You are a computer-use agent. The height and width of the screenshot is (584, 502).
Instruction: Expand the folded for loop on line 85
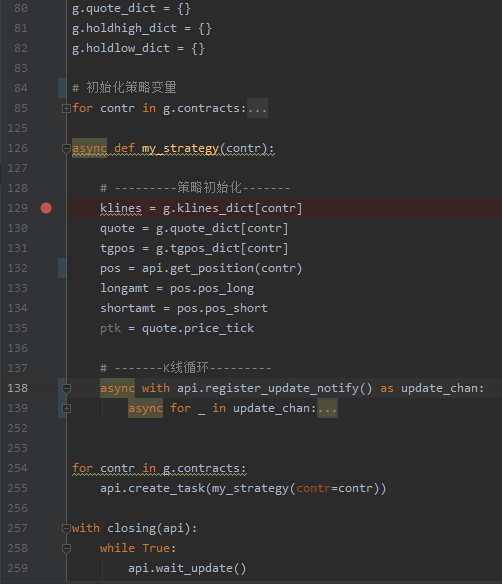tap(66, 108)
